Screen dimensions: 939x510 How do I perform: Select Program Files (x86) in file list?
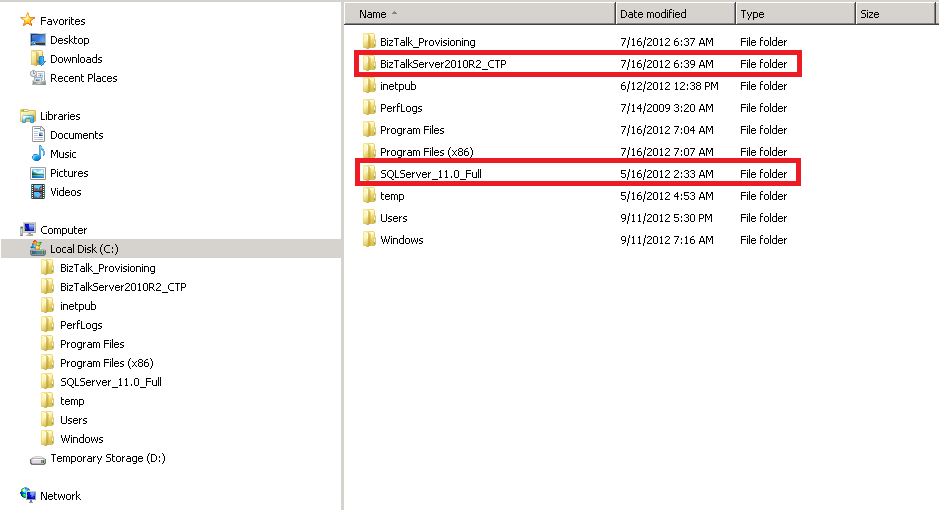click(426, 152)
